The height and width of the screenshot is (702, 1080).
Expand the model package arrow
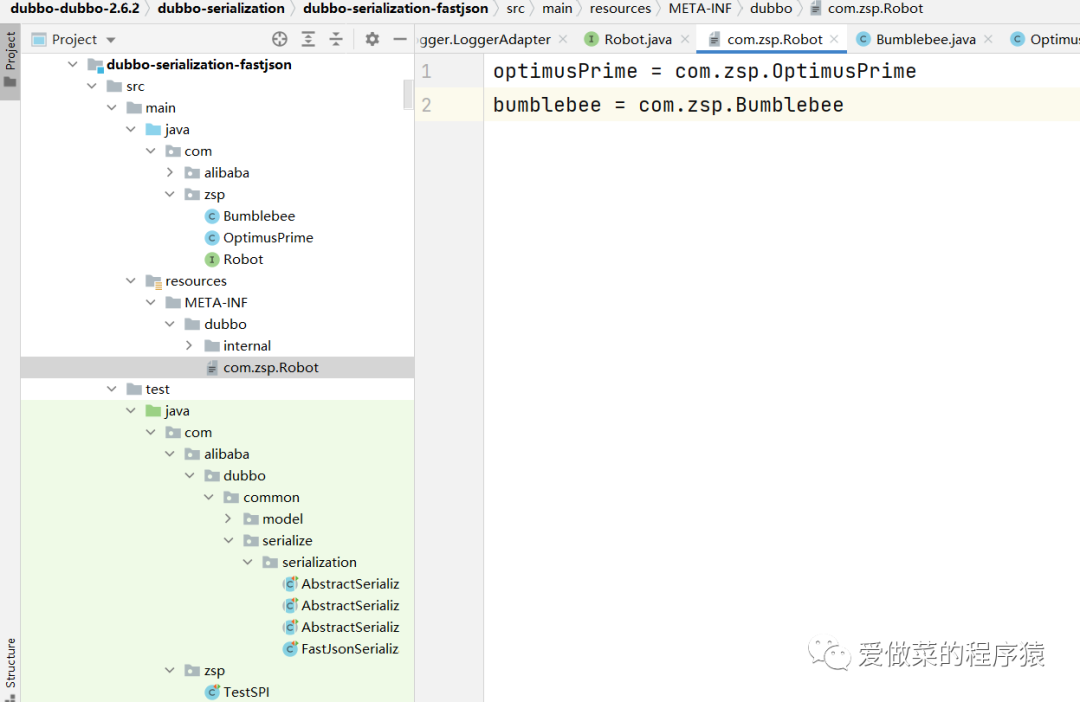pos(229,519)
